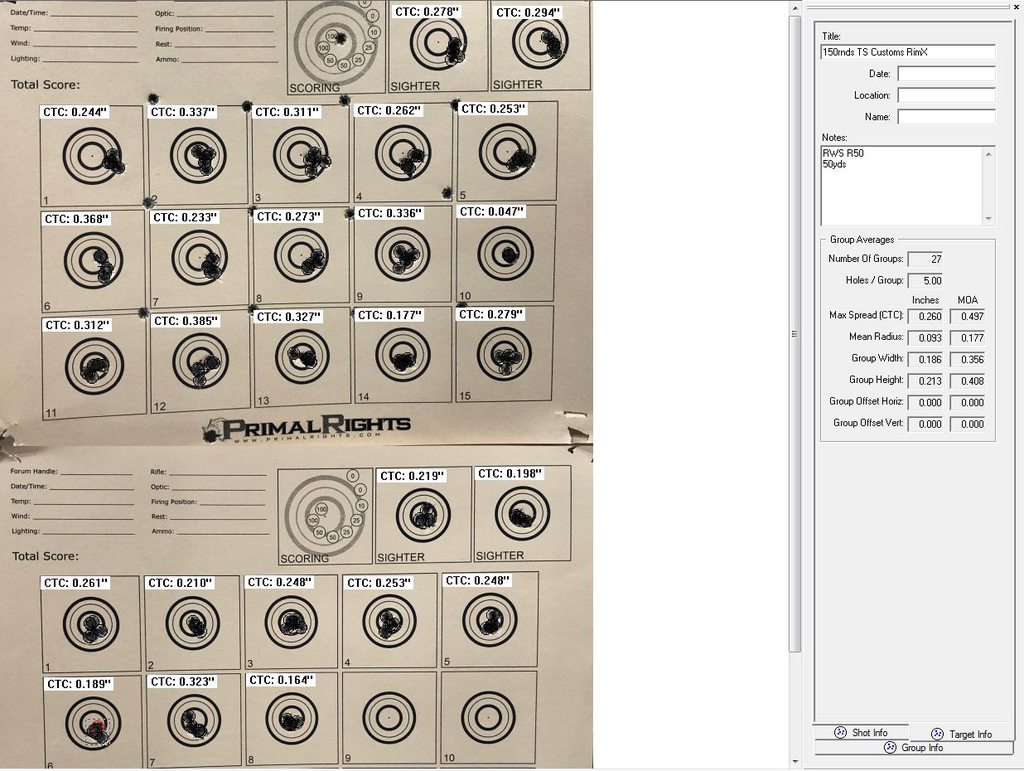Click inside the Notes text area
The height and width of the screenshot is (771, 1024).
[901, 186]
